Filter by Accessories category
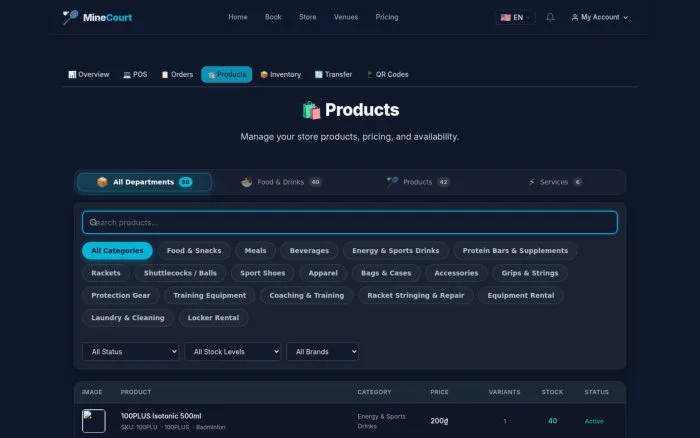The image size is (700, 438). (456, 273)
